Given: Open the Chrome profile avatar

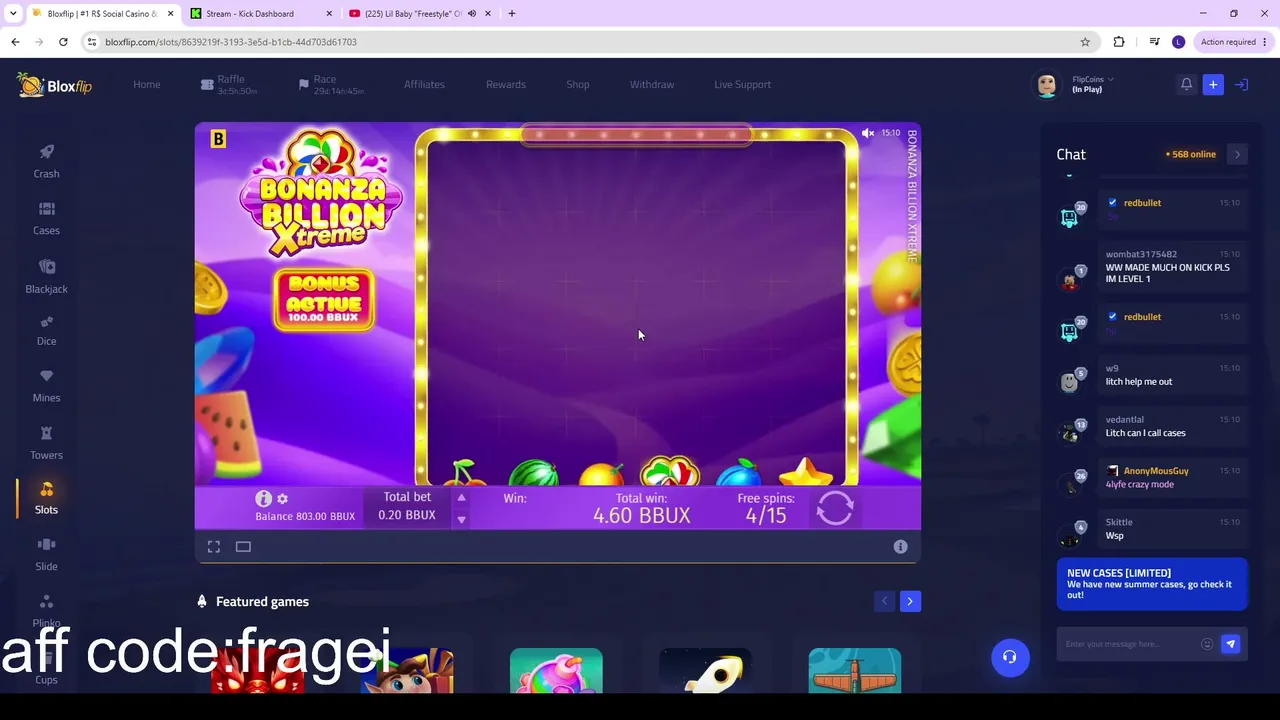Looking at the screenshot, I should [x=1178, y=42].
